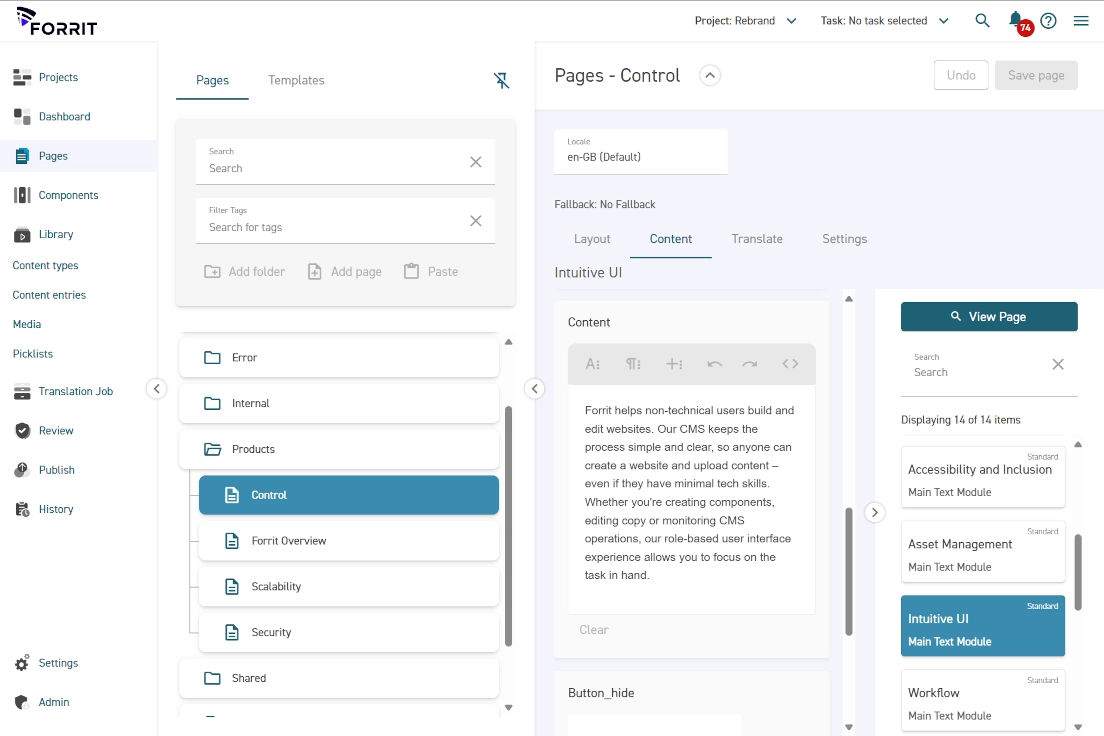1104x736 pixels.
Task: Open search from the top bar
Action: pyautogui.click(x=982, y=19)
